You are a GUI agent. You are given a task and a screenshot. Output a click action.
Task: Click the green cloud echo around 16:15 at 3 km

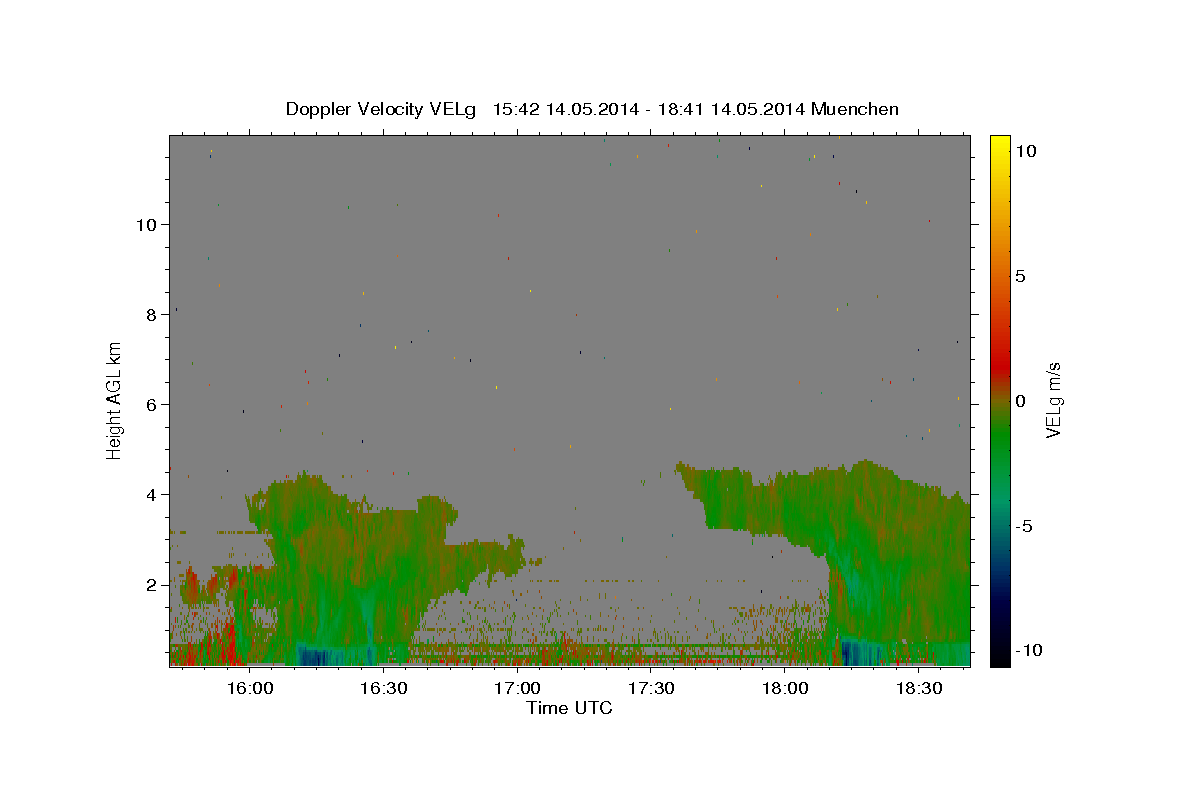pyautogui.click(x=320, y=540)
